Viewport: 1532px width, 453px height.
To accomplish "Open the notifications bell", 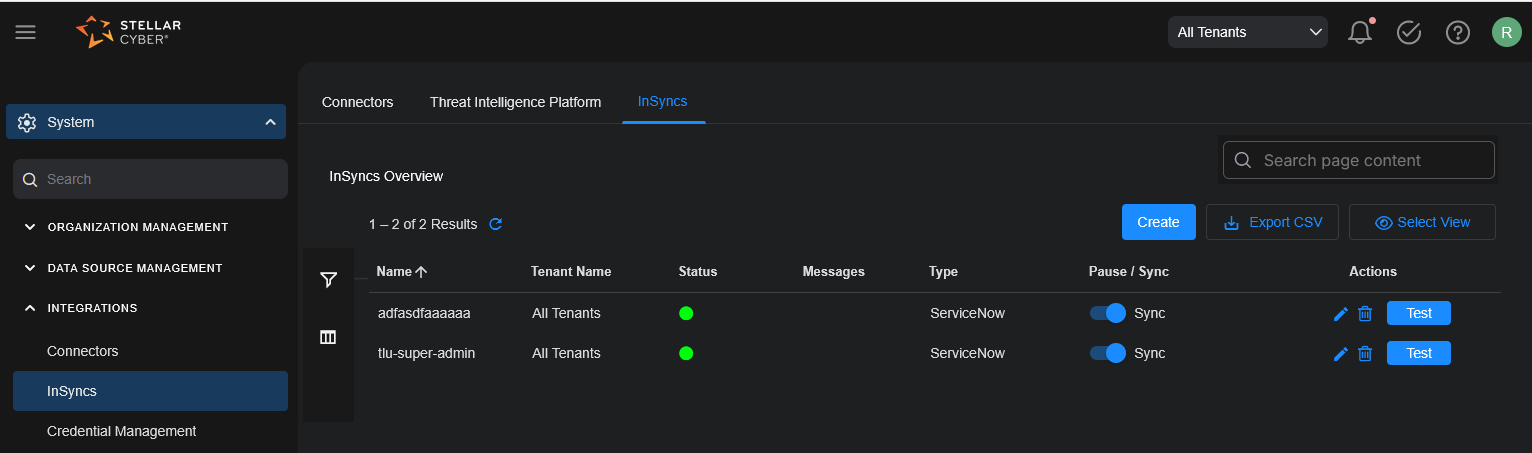I will click(x=1359, y=32).
